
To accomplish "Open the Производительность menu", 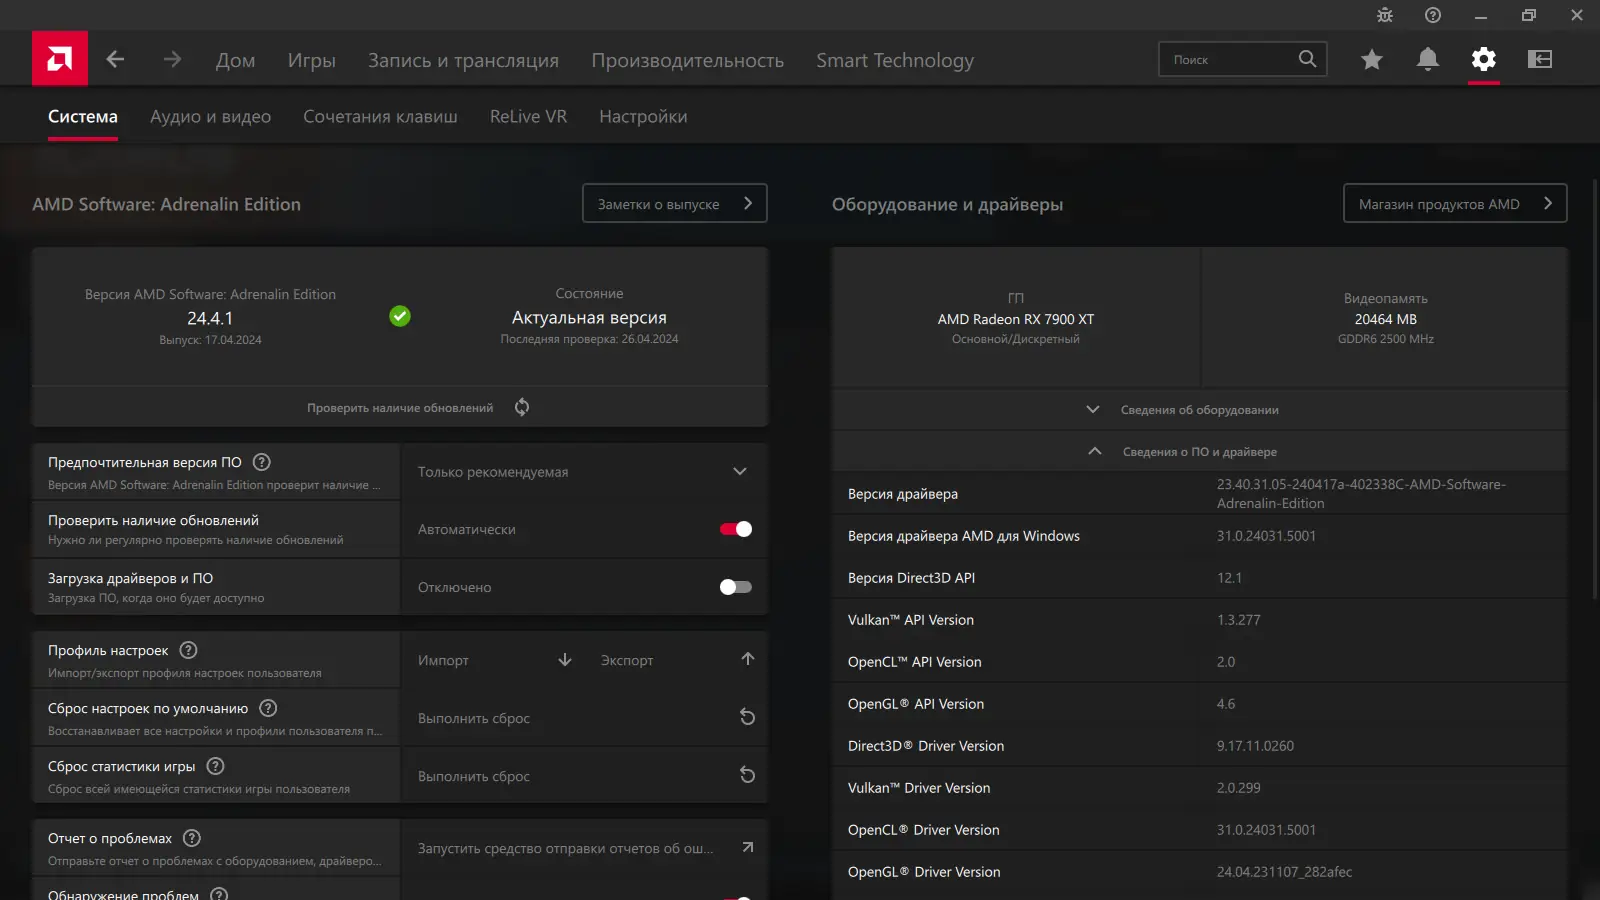I will point(687,60).
